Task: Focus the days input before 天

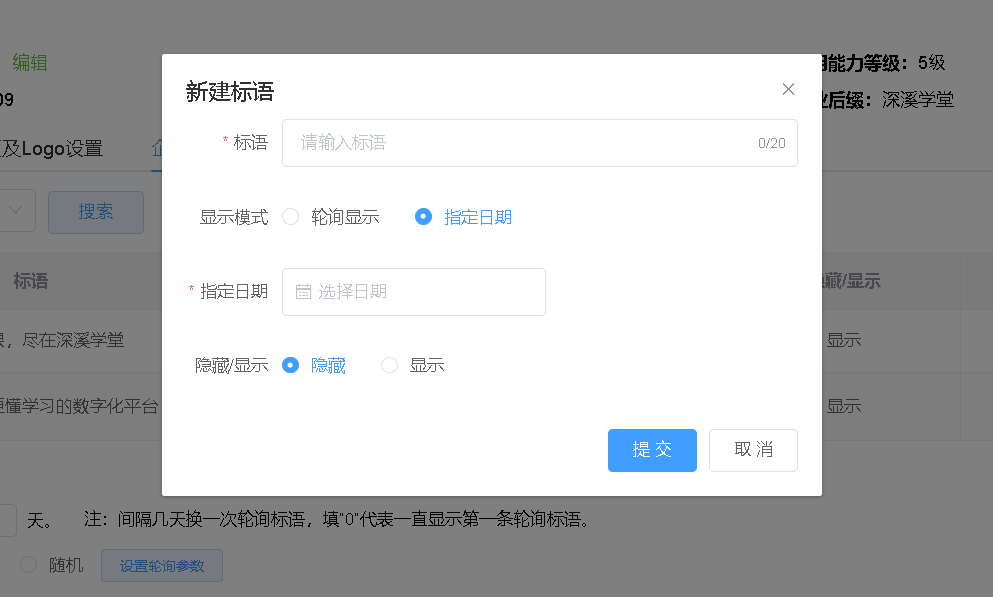Action: tap(6, 520)
